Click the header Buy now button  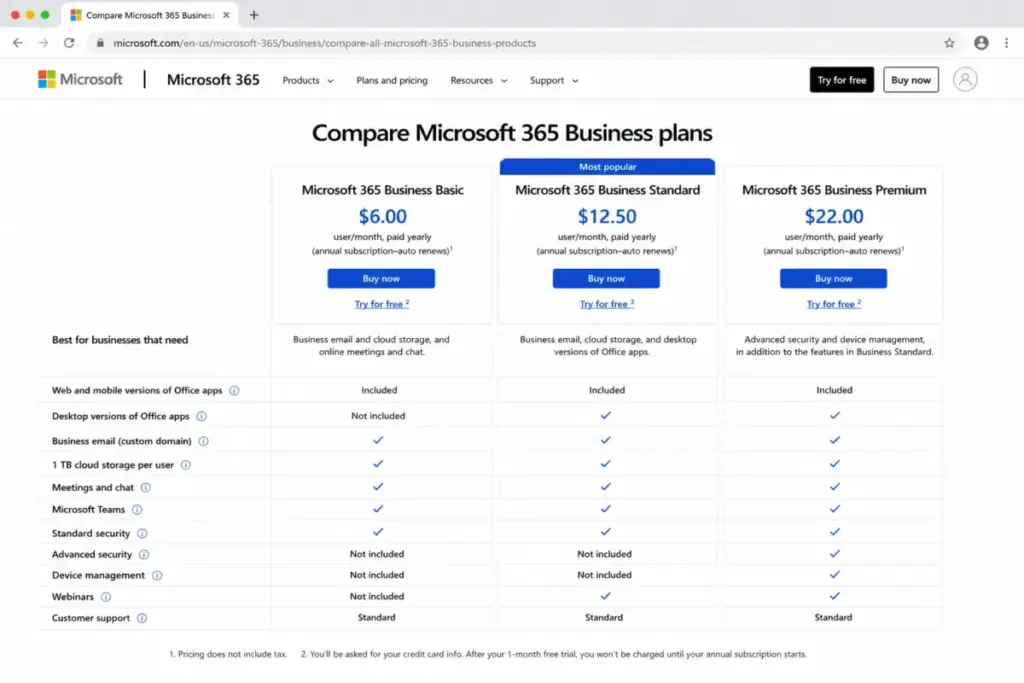coord(910,80)
